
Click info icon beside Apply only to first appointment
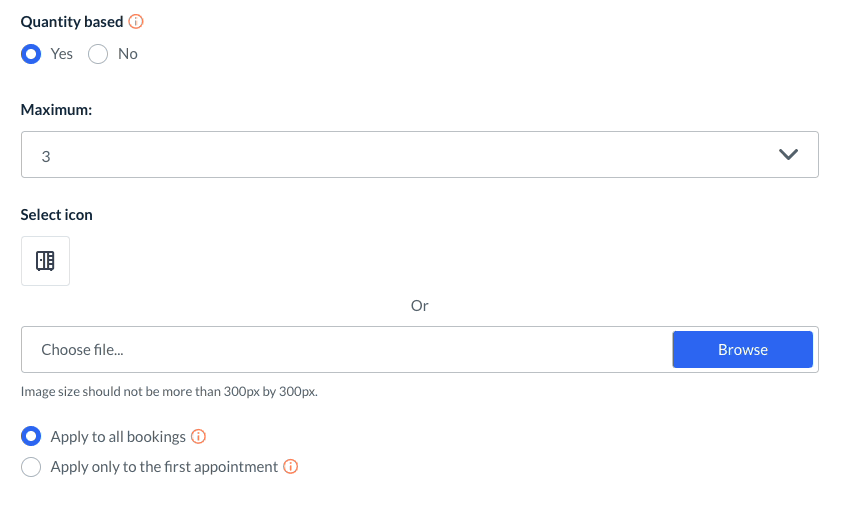point(291,467)
